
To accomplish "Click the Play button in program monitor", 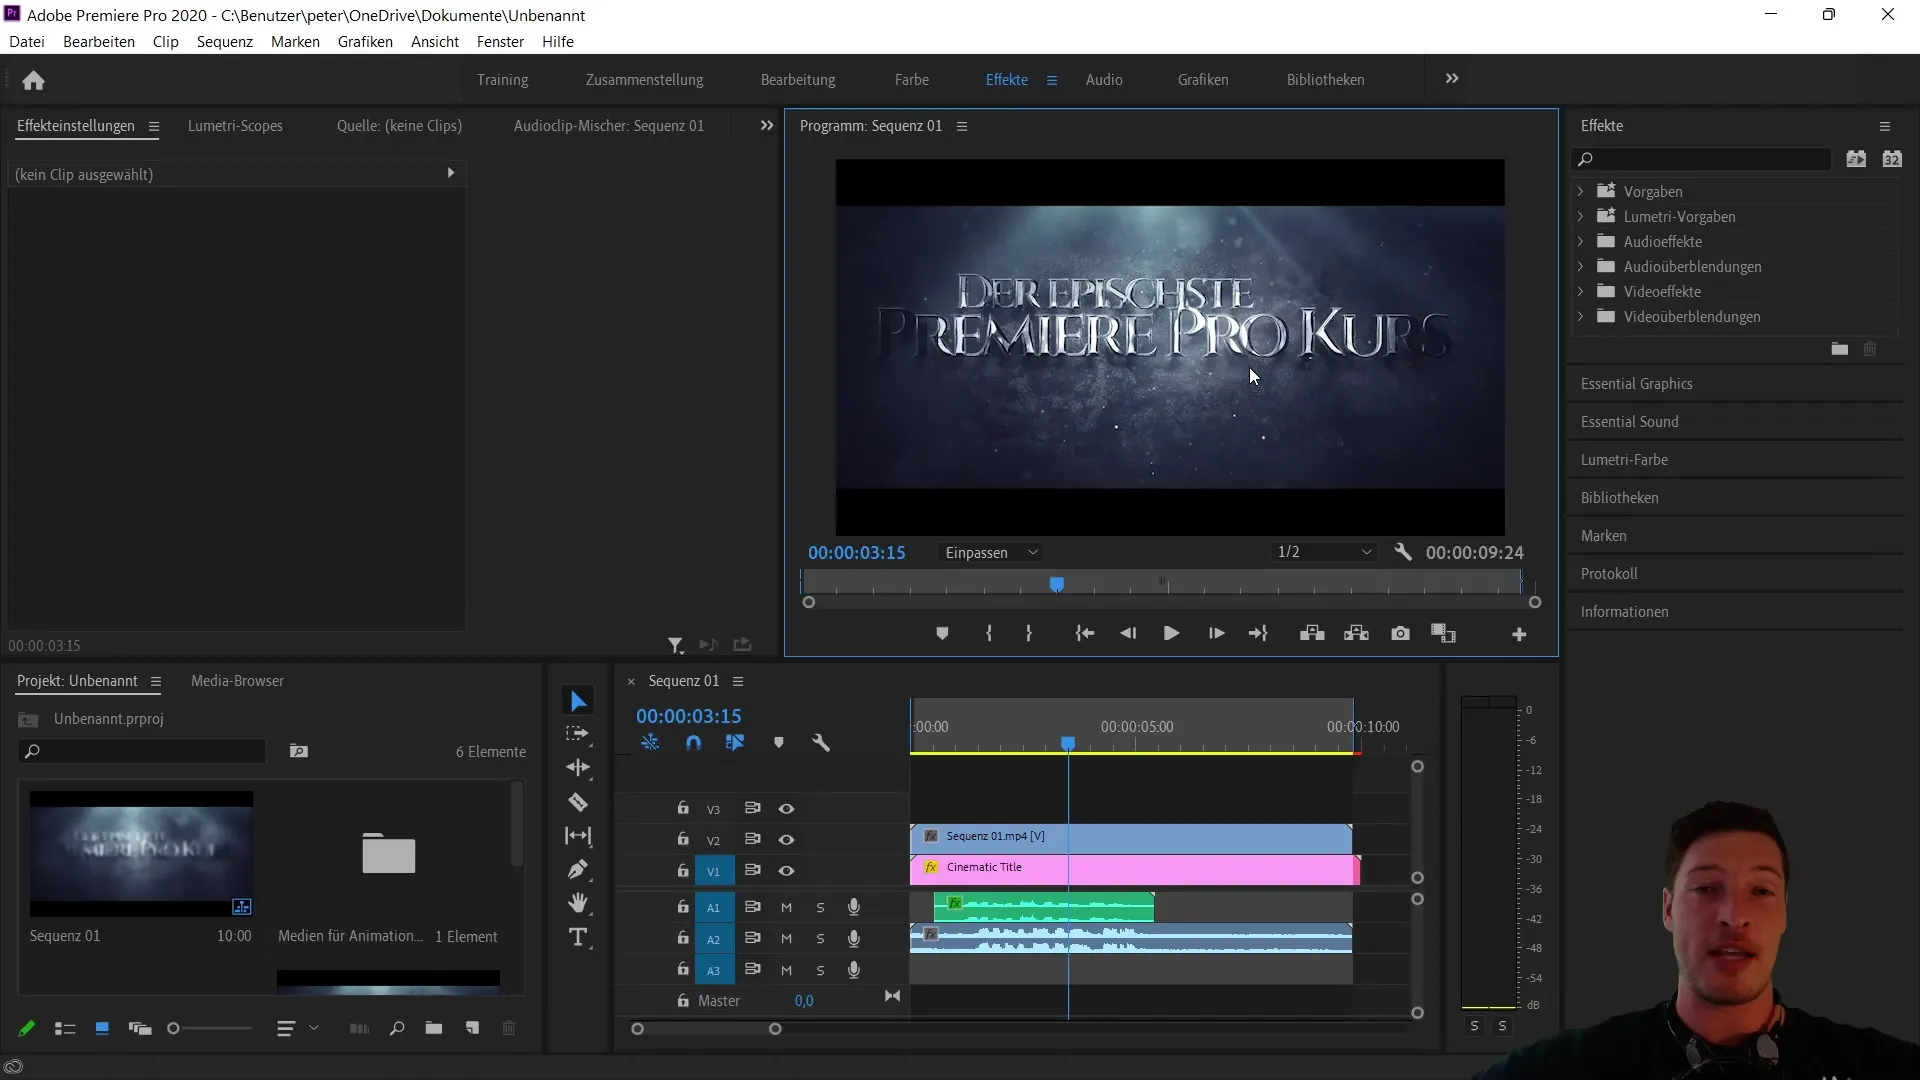I will coord(1171,634).
